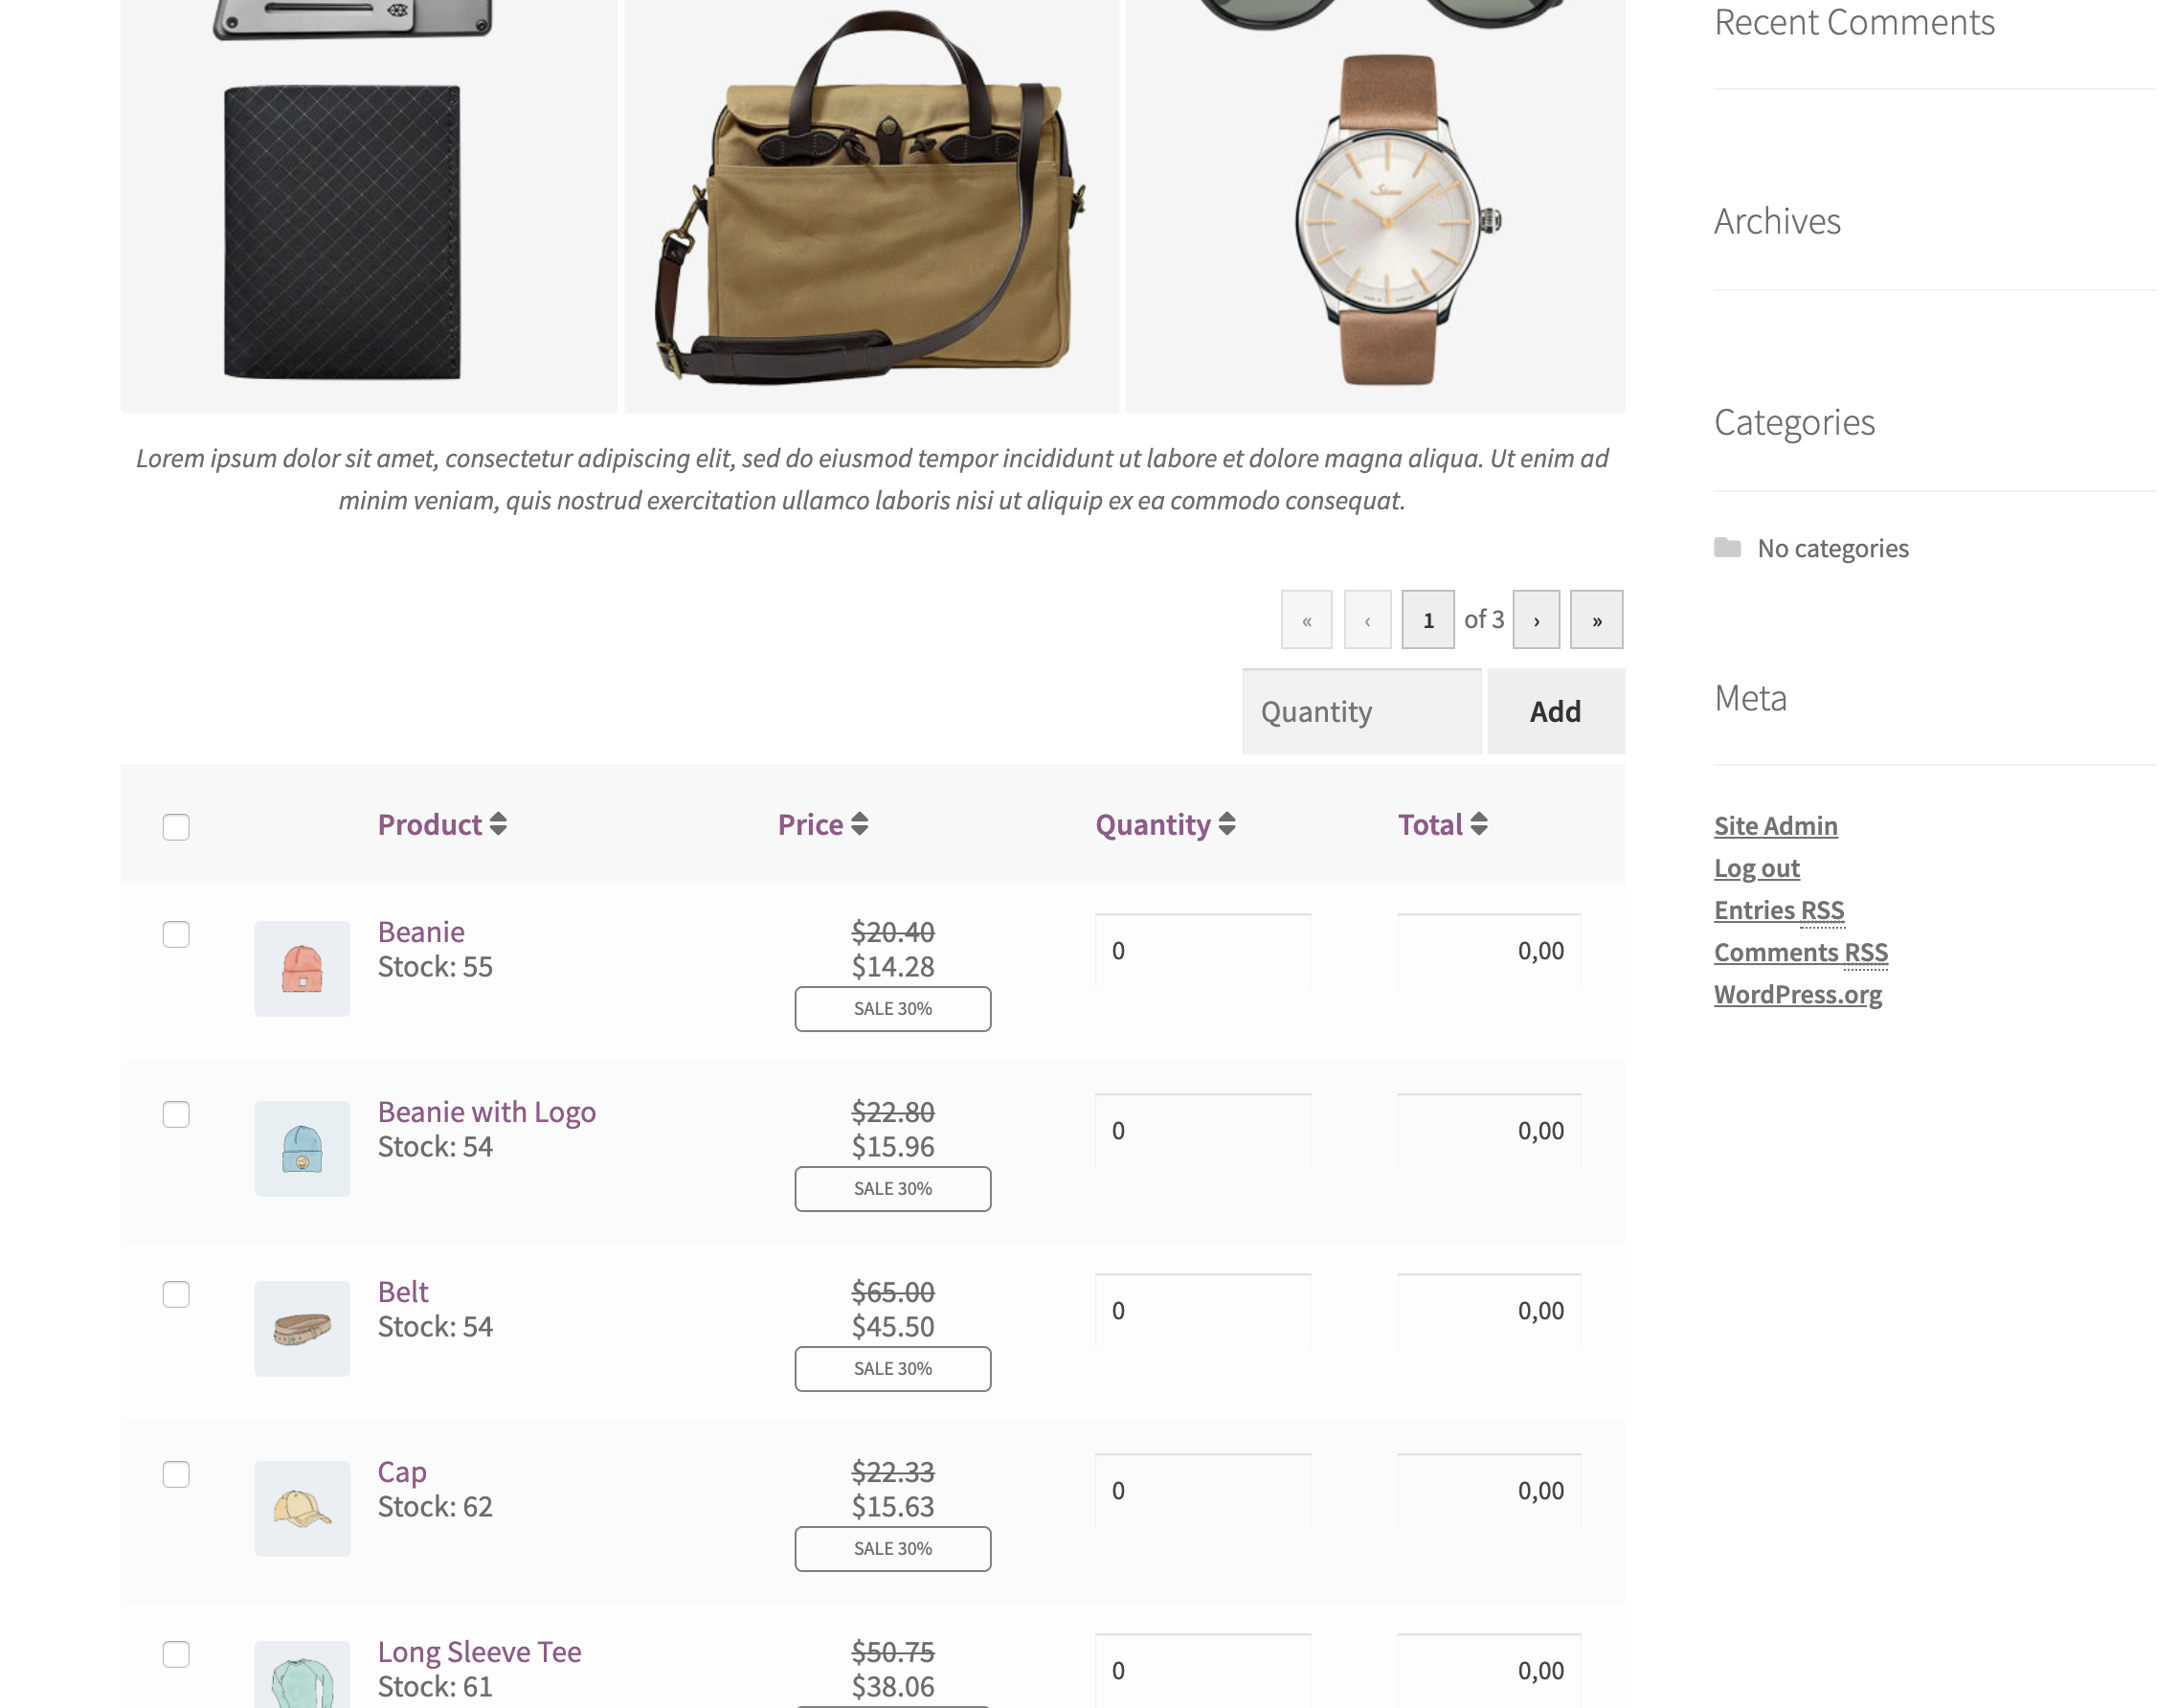Select the Beanie with Logo checkbox
This screenshot has width=2179, height=1708.
[176, 1114]
